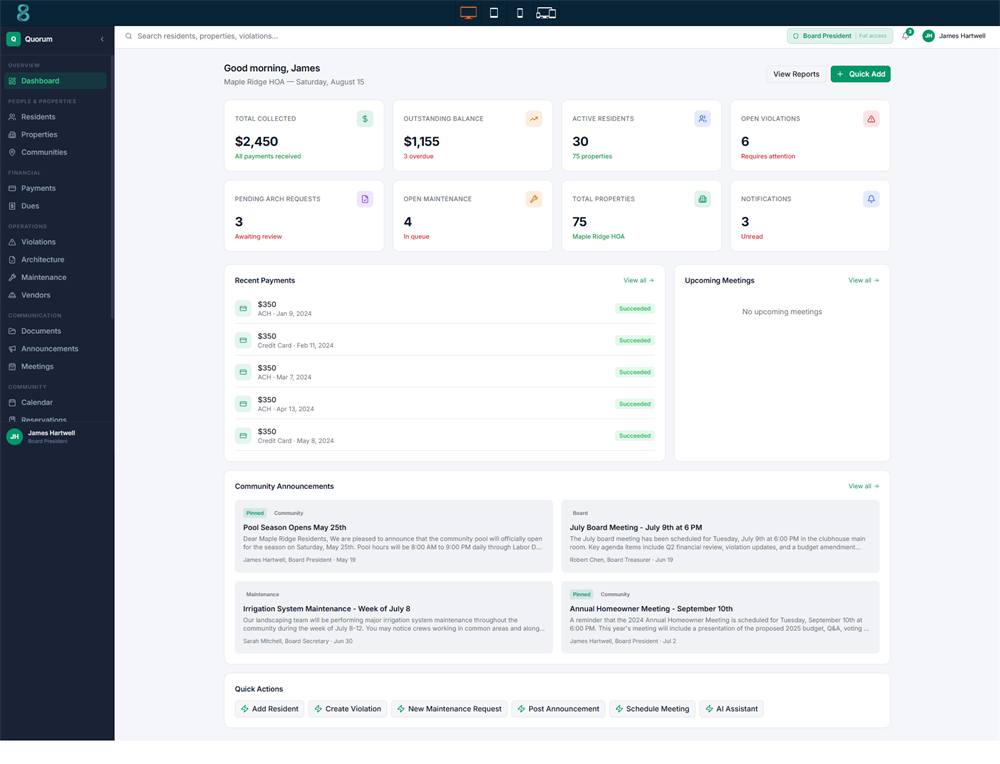The height and width of the screenshot is (764, 1000).
Task: Switch to tablet preview icon
Action: point(494,13)
